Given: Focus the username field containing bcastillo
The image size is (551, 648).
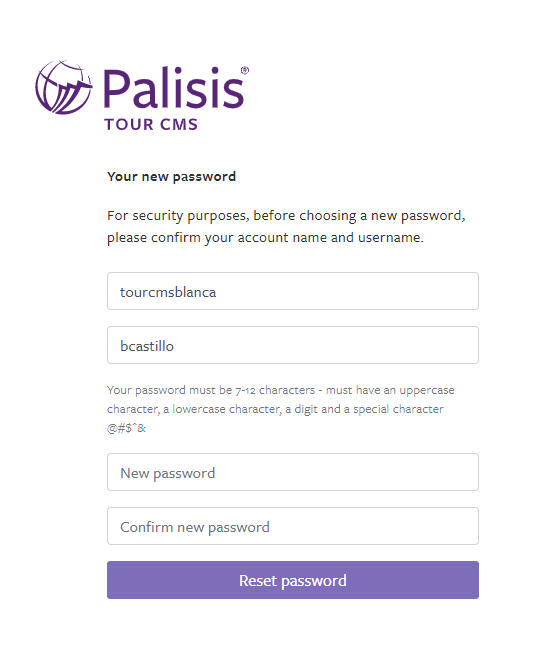Looking at the screenshot, I should 293,345.
